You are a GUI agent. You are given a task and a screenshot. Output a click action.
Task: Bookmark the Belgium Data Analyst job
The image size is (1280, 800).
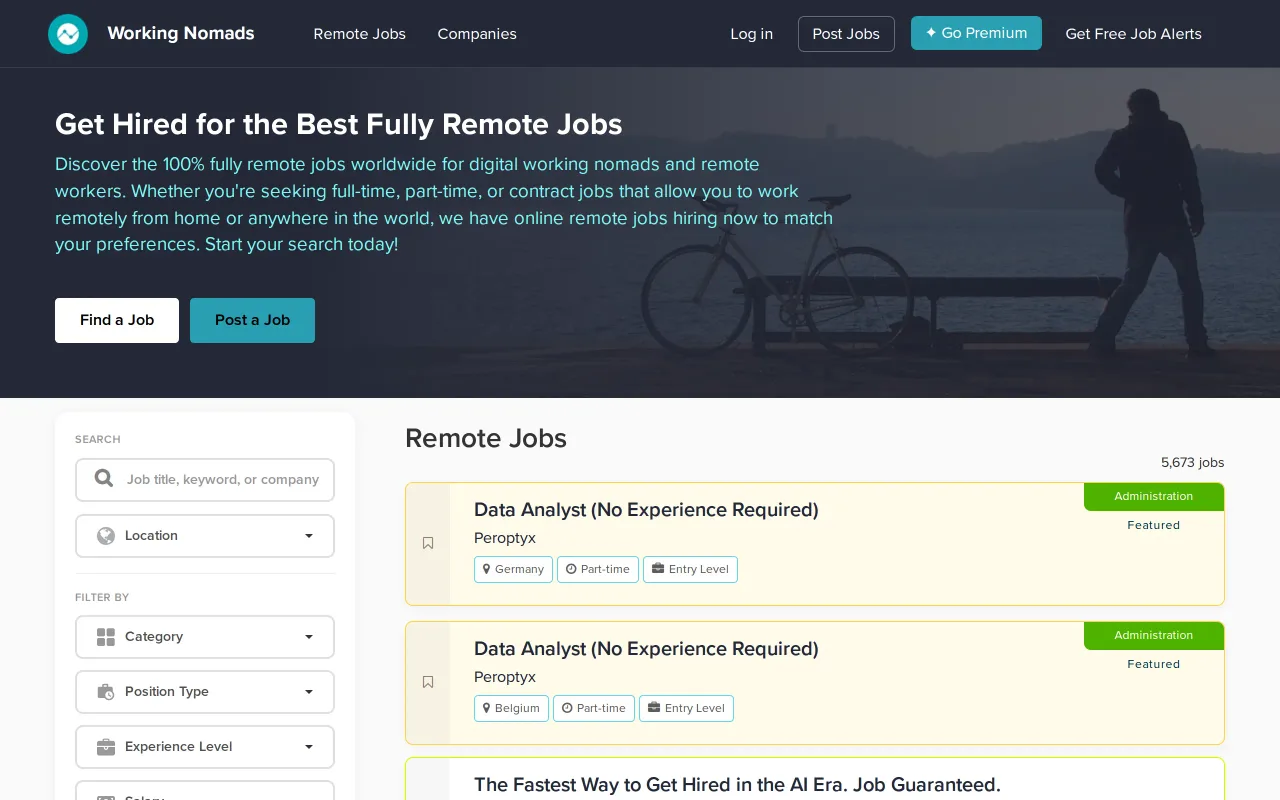click(x=428, y=682)
